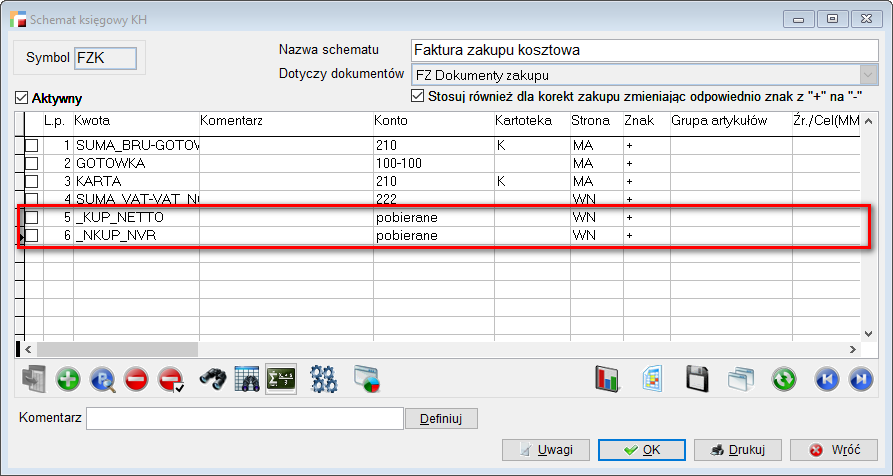
Task: Click the bar chart icon
Action: (x=607, y=378)
